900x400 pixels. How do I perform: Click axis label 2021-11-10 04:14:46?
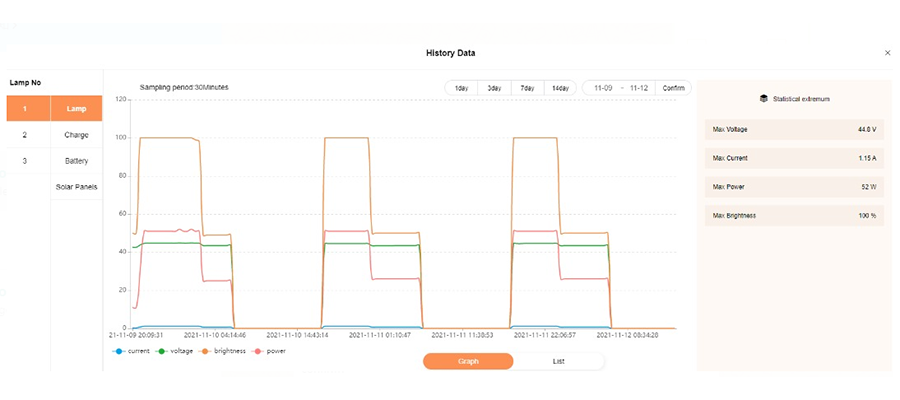point(215,333)
